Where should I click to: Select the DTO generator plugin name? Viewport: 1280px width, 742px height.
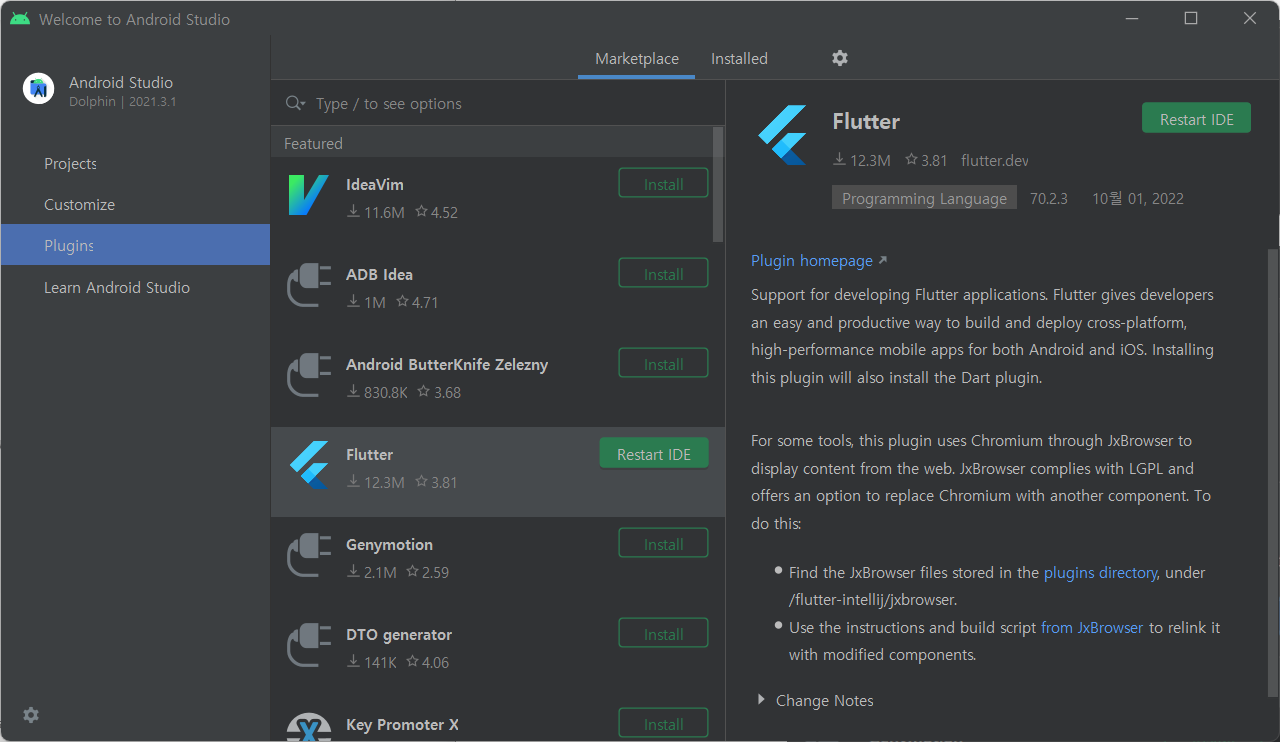coord(399,635)
